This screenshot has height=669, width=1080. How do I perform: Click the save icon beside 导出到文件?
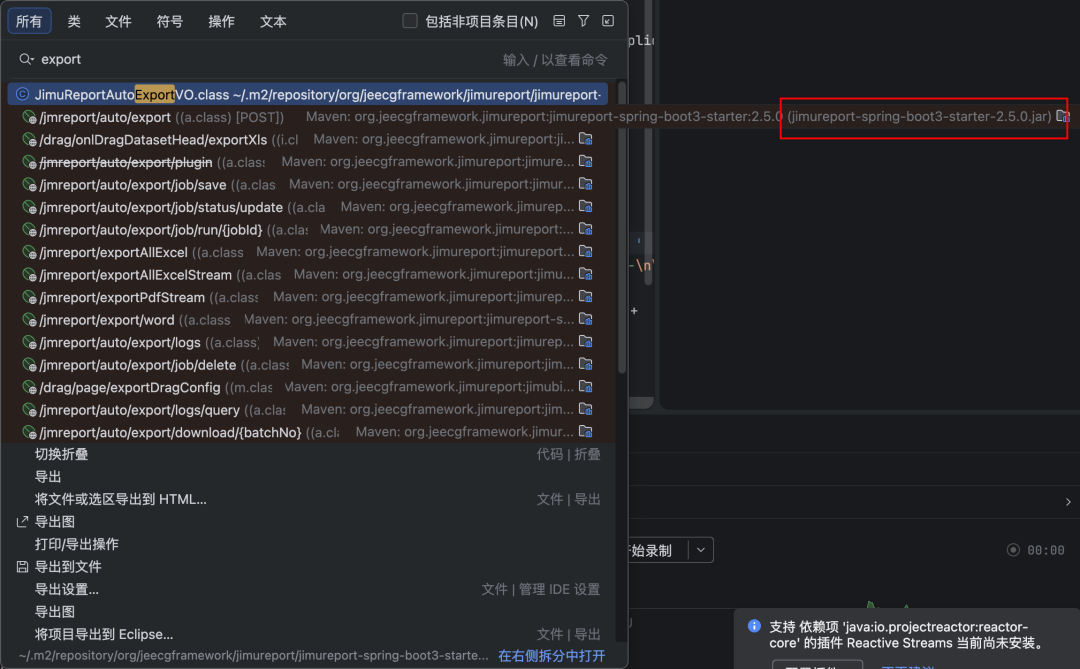click(23, 567)
